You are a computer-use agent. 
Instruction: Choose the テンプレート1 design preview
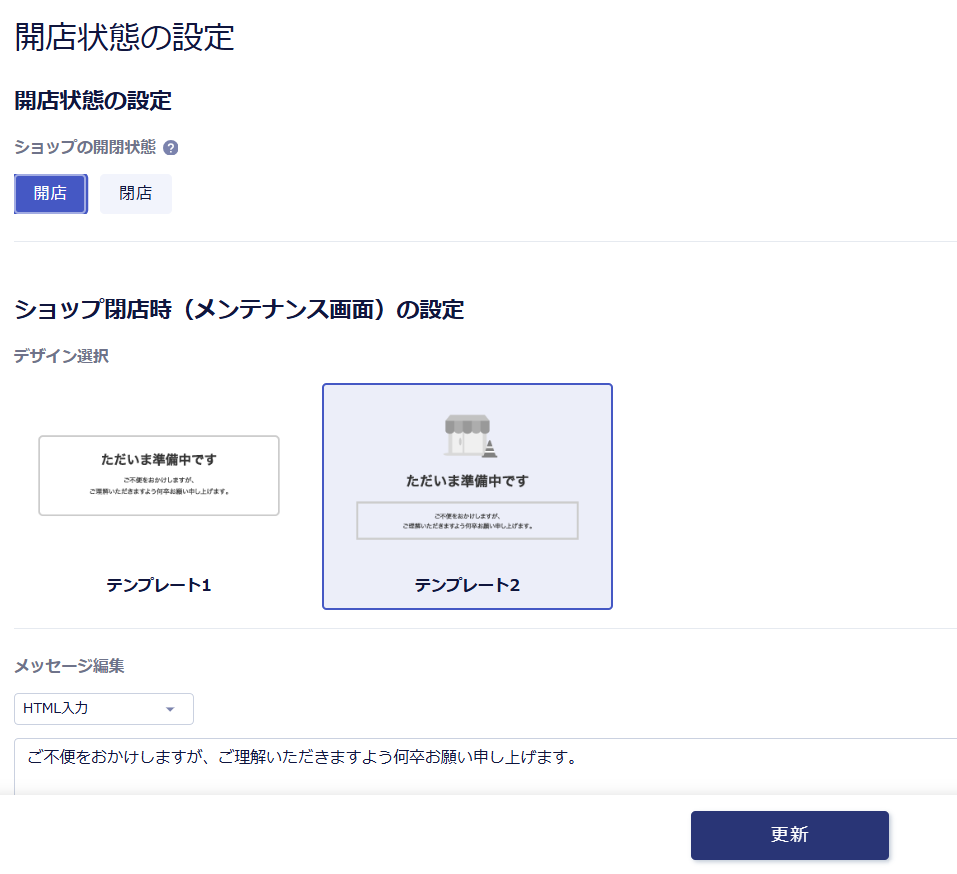click(159, 476)
